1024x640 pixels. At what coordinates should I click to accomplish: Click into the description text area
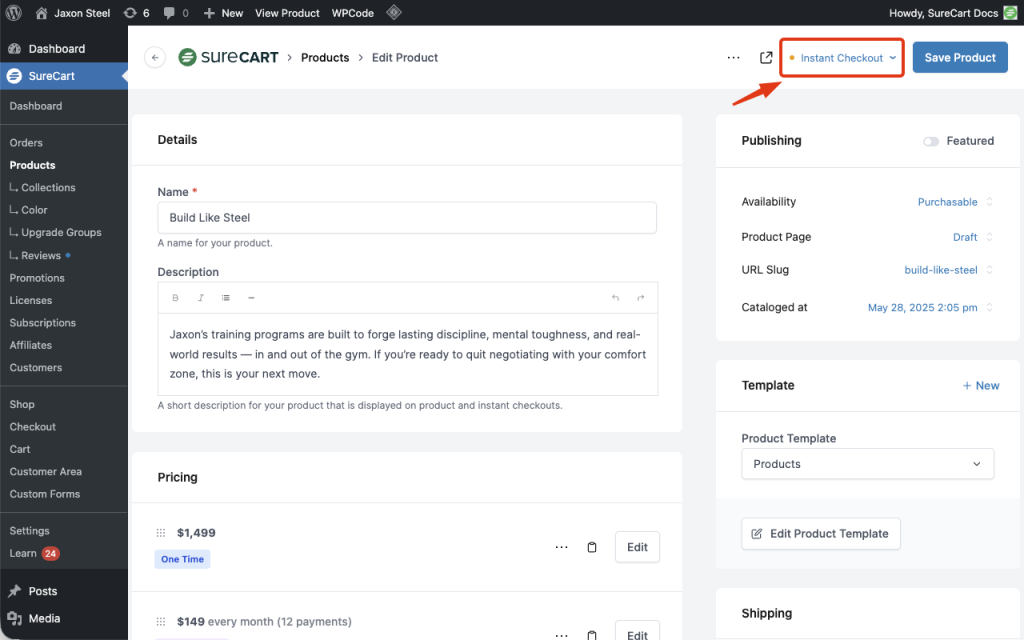[408, 354]
